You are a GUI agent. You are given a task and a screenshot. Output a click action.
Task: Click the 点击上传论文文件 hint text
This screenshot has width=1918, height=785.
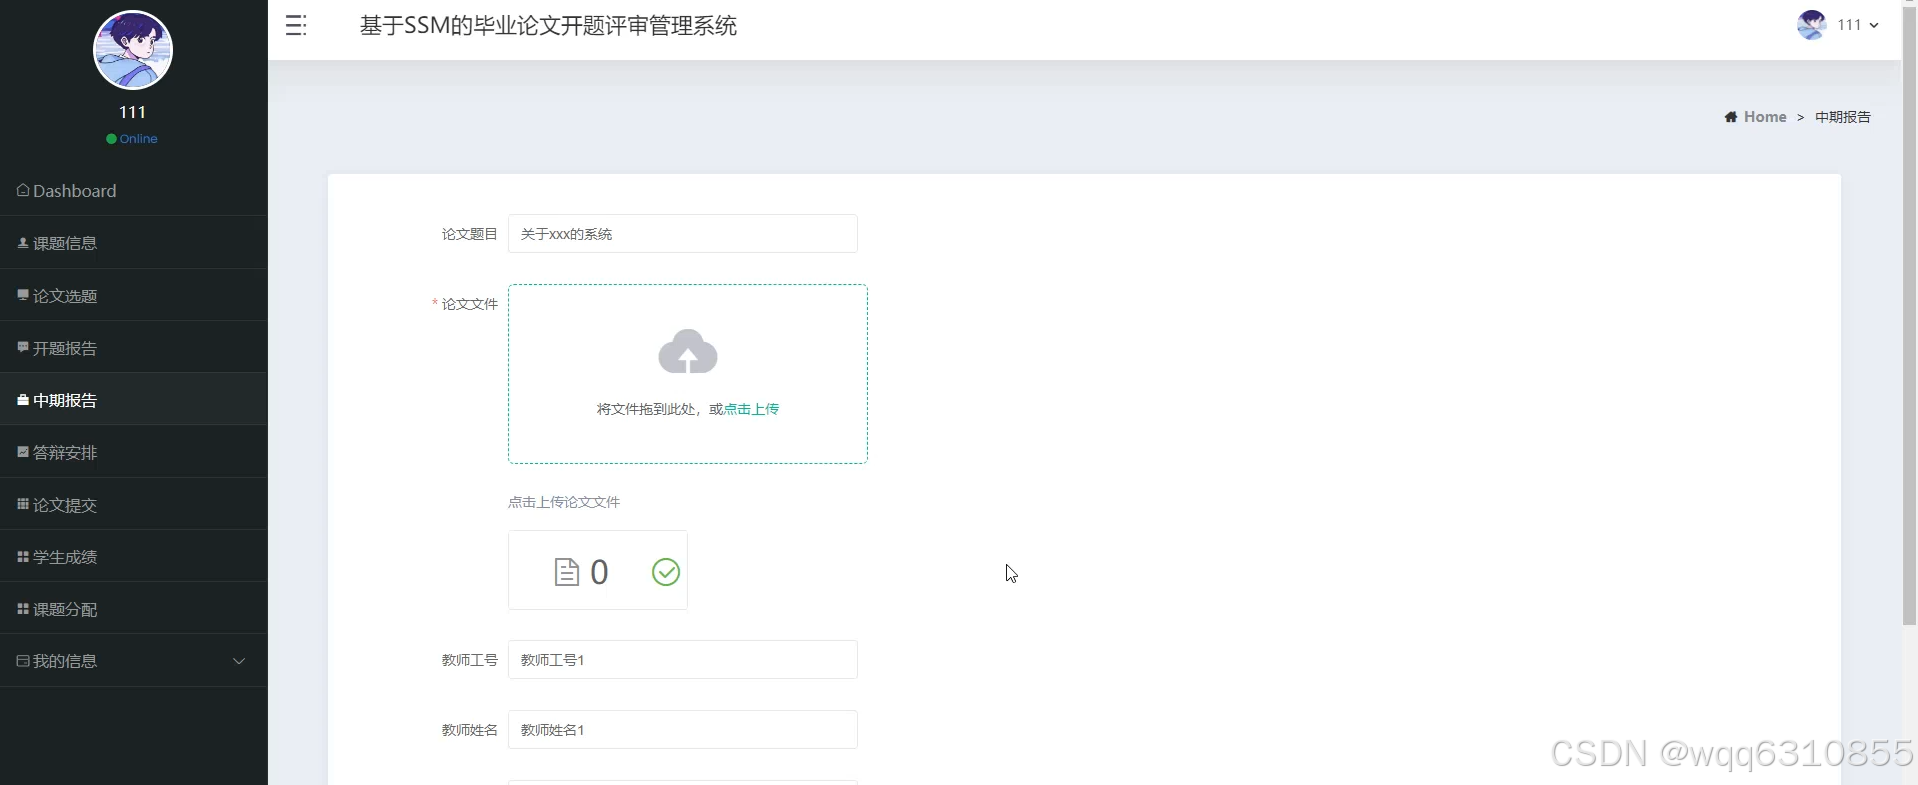(x=564, y=502)
